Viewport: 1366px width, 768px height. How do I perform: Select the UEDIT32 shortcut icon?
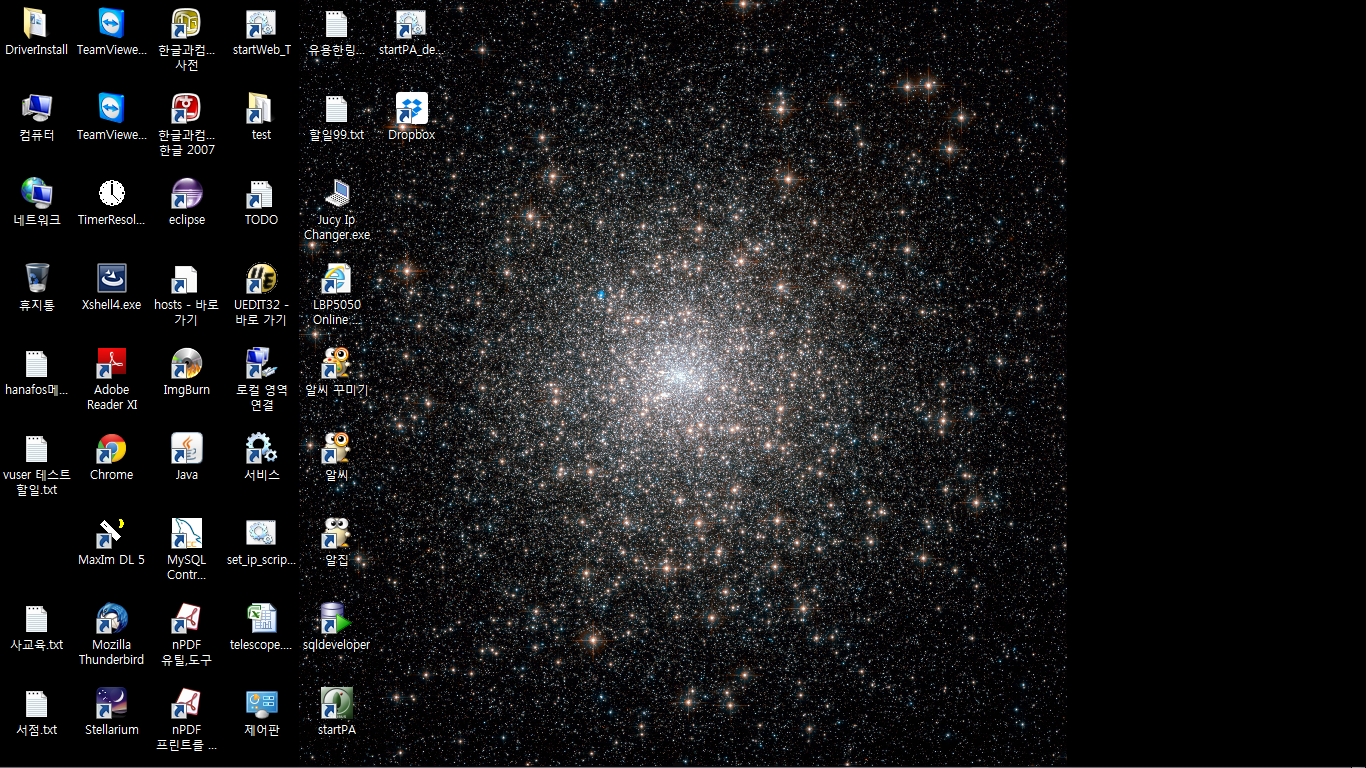(261, 279)
